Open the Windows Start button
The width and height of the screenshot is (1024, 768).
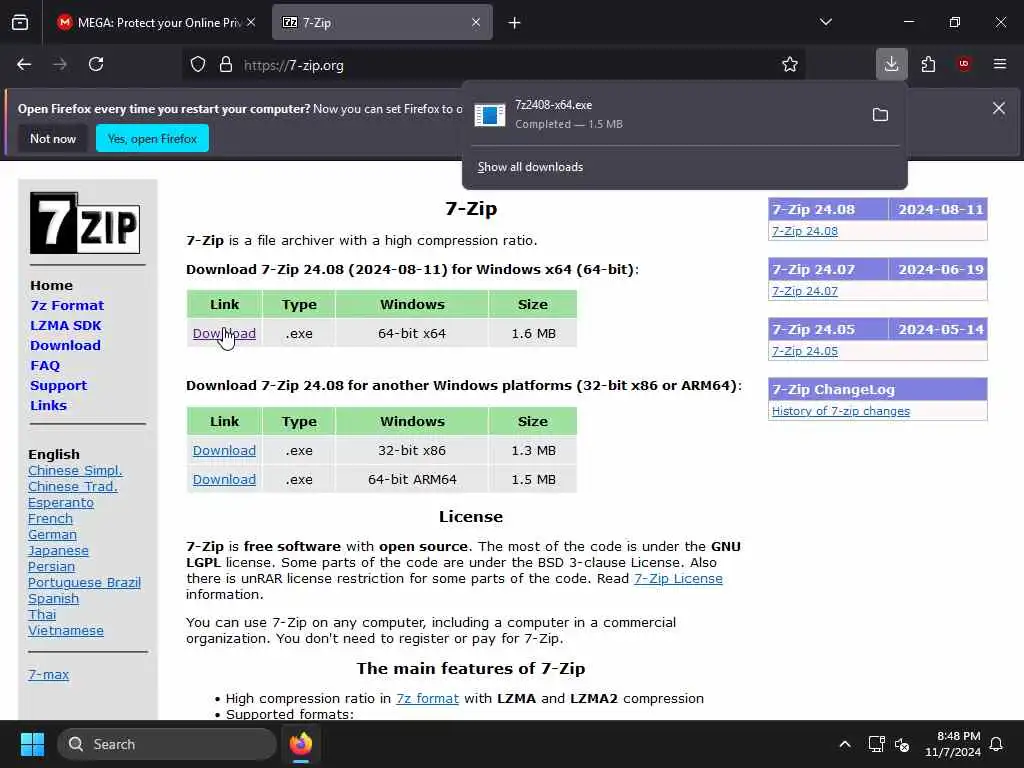(32, 744)
